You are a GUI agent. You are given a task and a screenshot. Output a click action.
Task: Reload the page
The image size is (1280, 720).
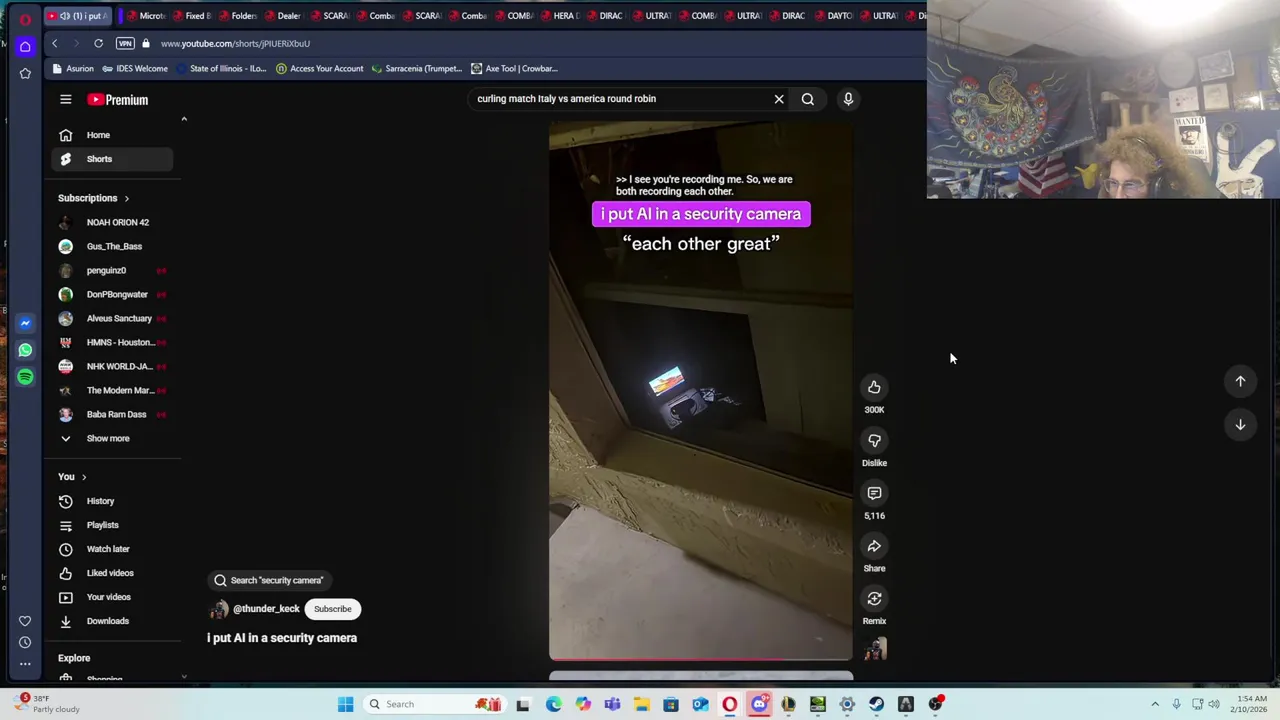pos(98,43)
